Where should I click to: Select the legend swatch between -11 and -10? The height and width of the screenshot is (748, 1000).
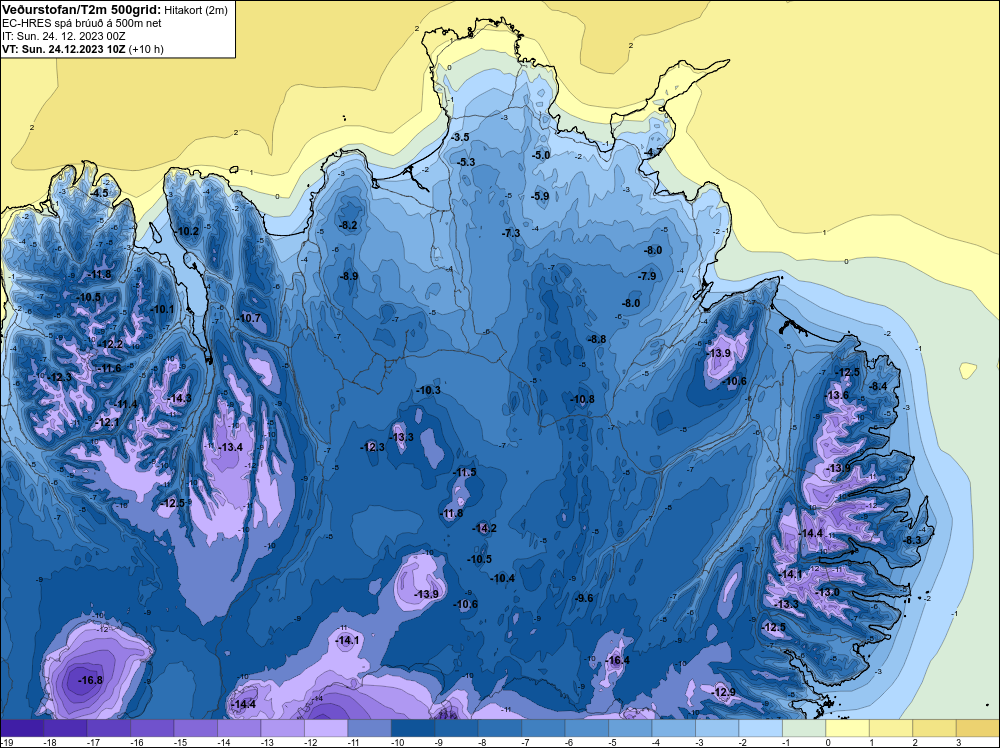[369, 729]
